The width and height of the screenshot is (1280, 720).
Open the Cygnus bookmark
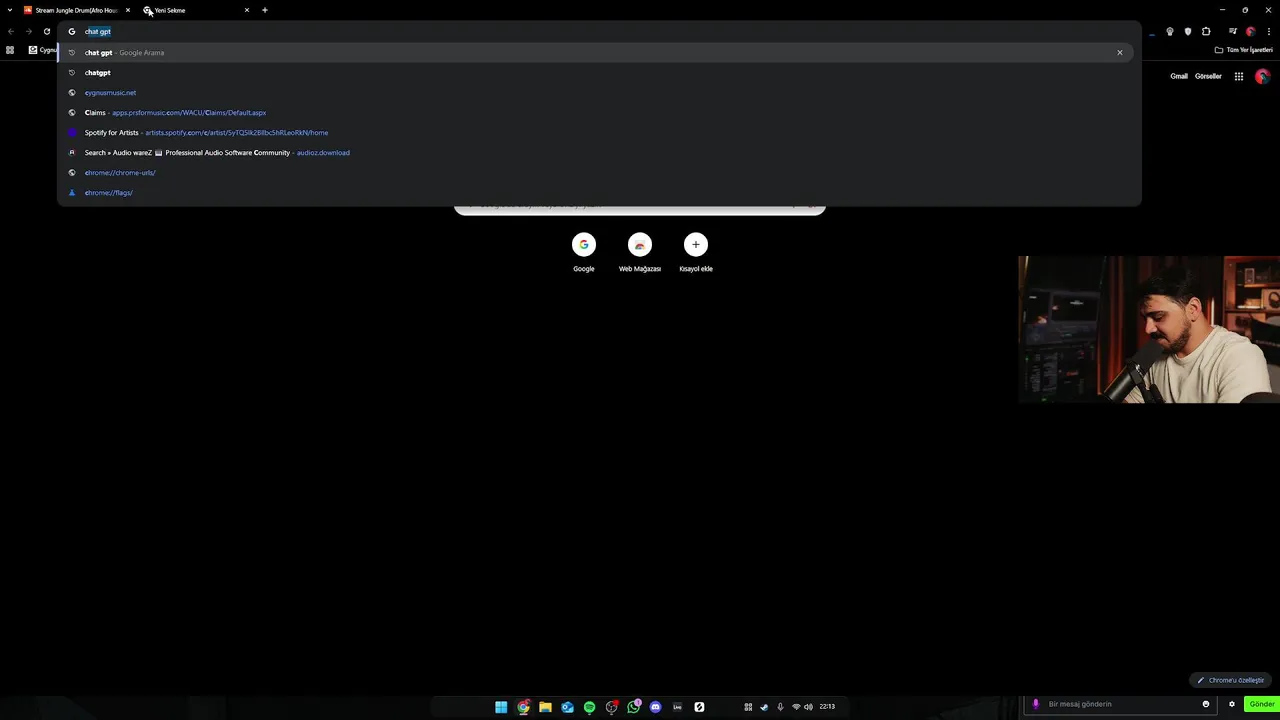coord(43,50)
